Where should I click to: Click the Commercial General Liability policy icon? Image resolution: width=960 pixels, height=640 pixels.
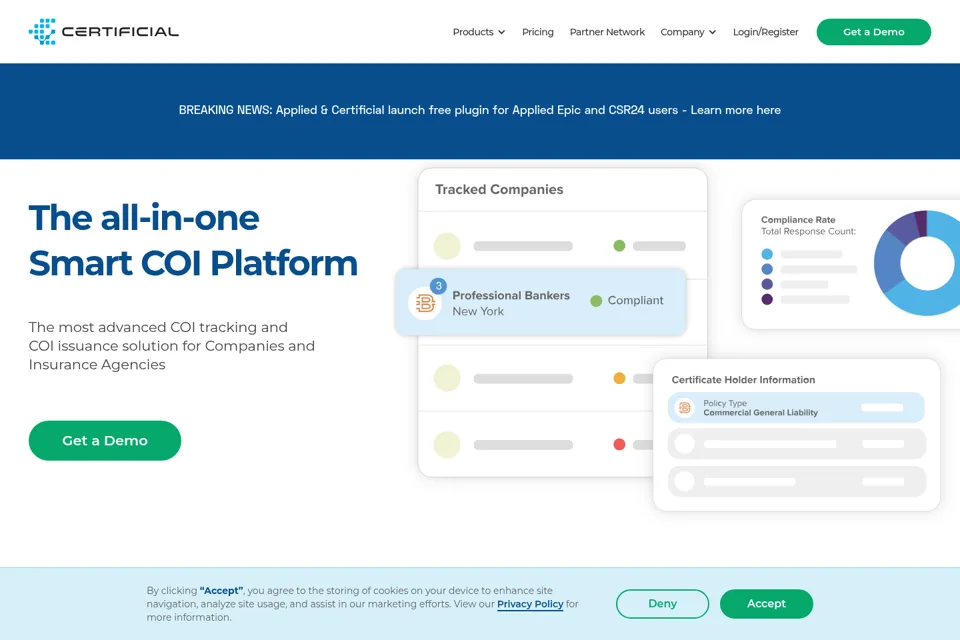[684, 408]
